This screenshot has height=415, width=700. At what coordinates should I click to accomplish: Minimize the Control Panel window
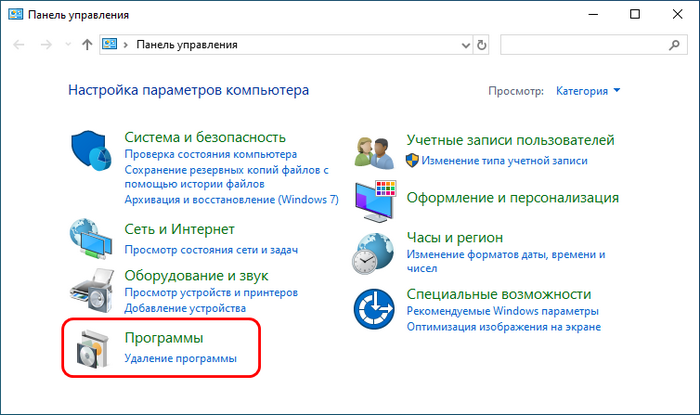pos(593,14)
